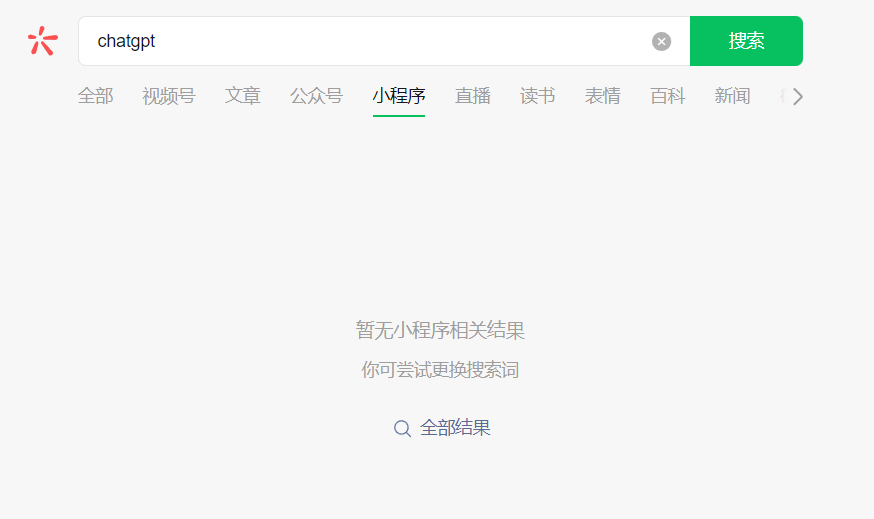Select the 表情 tab
This screenshot has height=519, width=874.
tap(603, 96)
